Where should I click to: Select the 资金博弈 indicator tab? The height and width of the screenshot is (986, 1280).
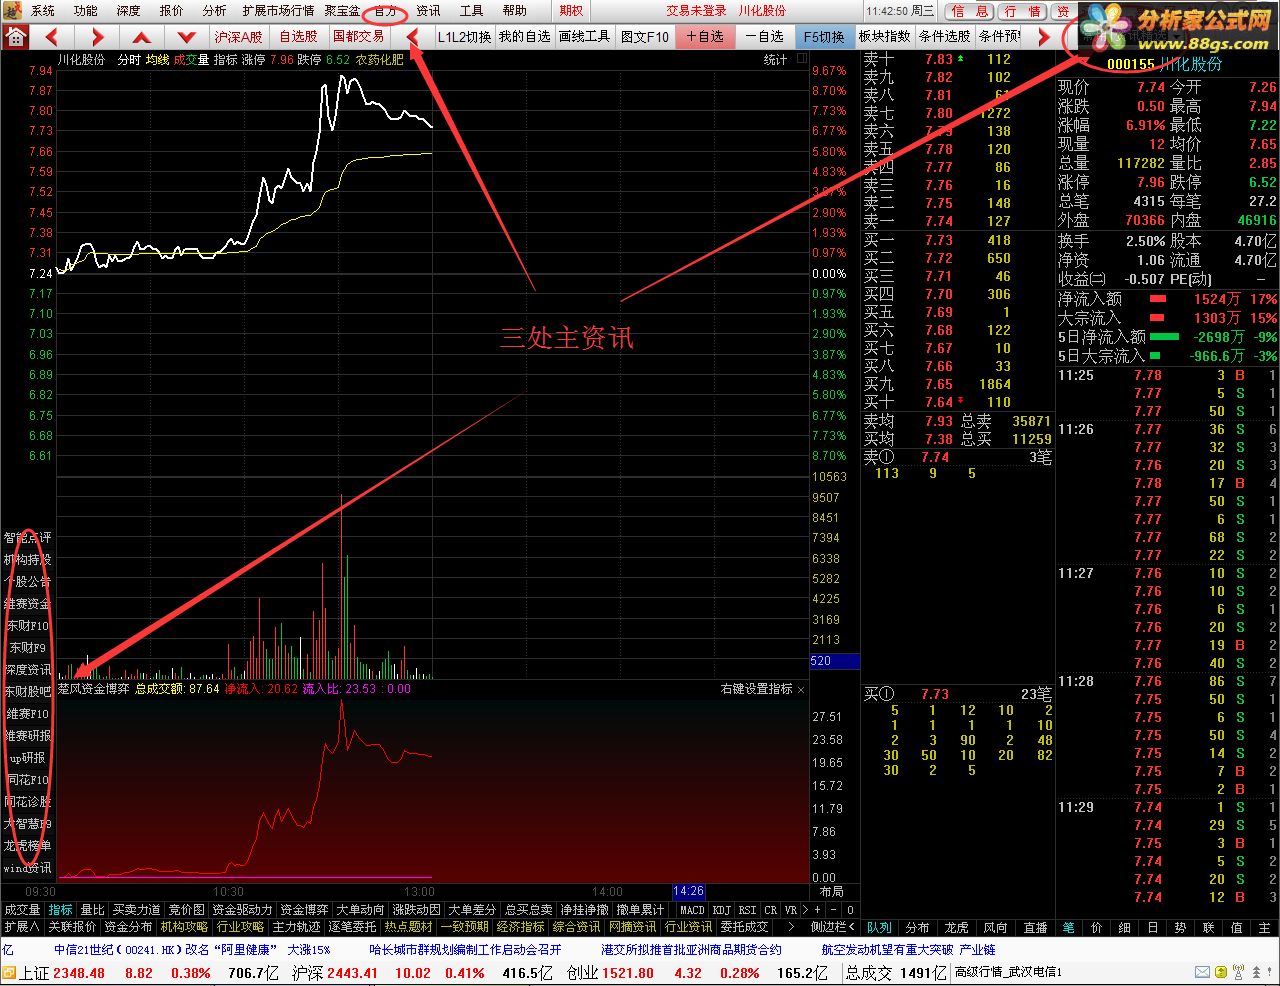(x=304, y=910)
